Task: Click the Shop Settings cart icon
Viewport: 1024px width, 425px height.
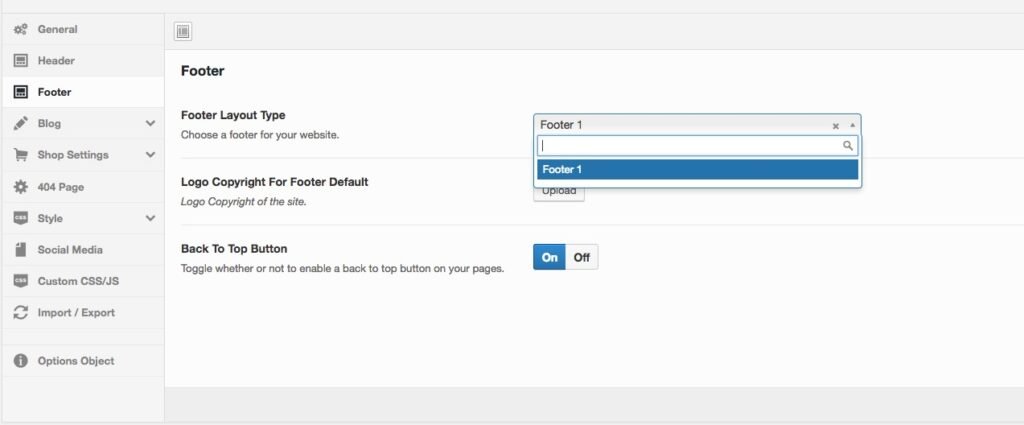Action: click(x=20, y=155)
